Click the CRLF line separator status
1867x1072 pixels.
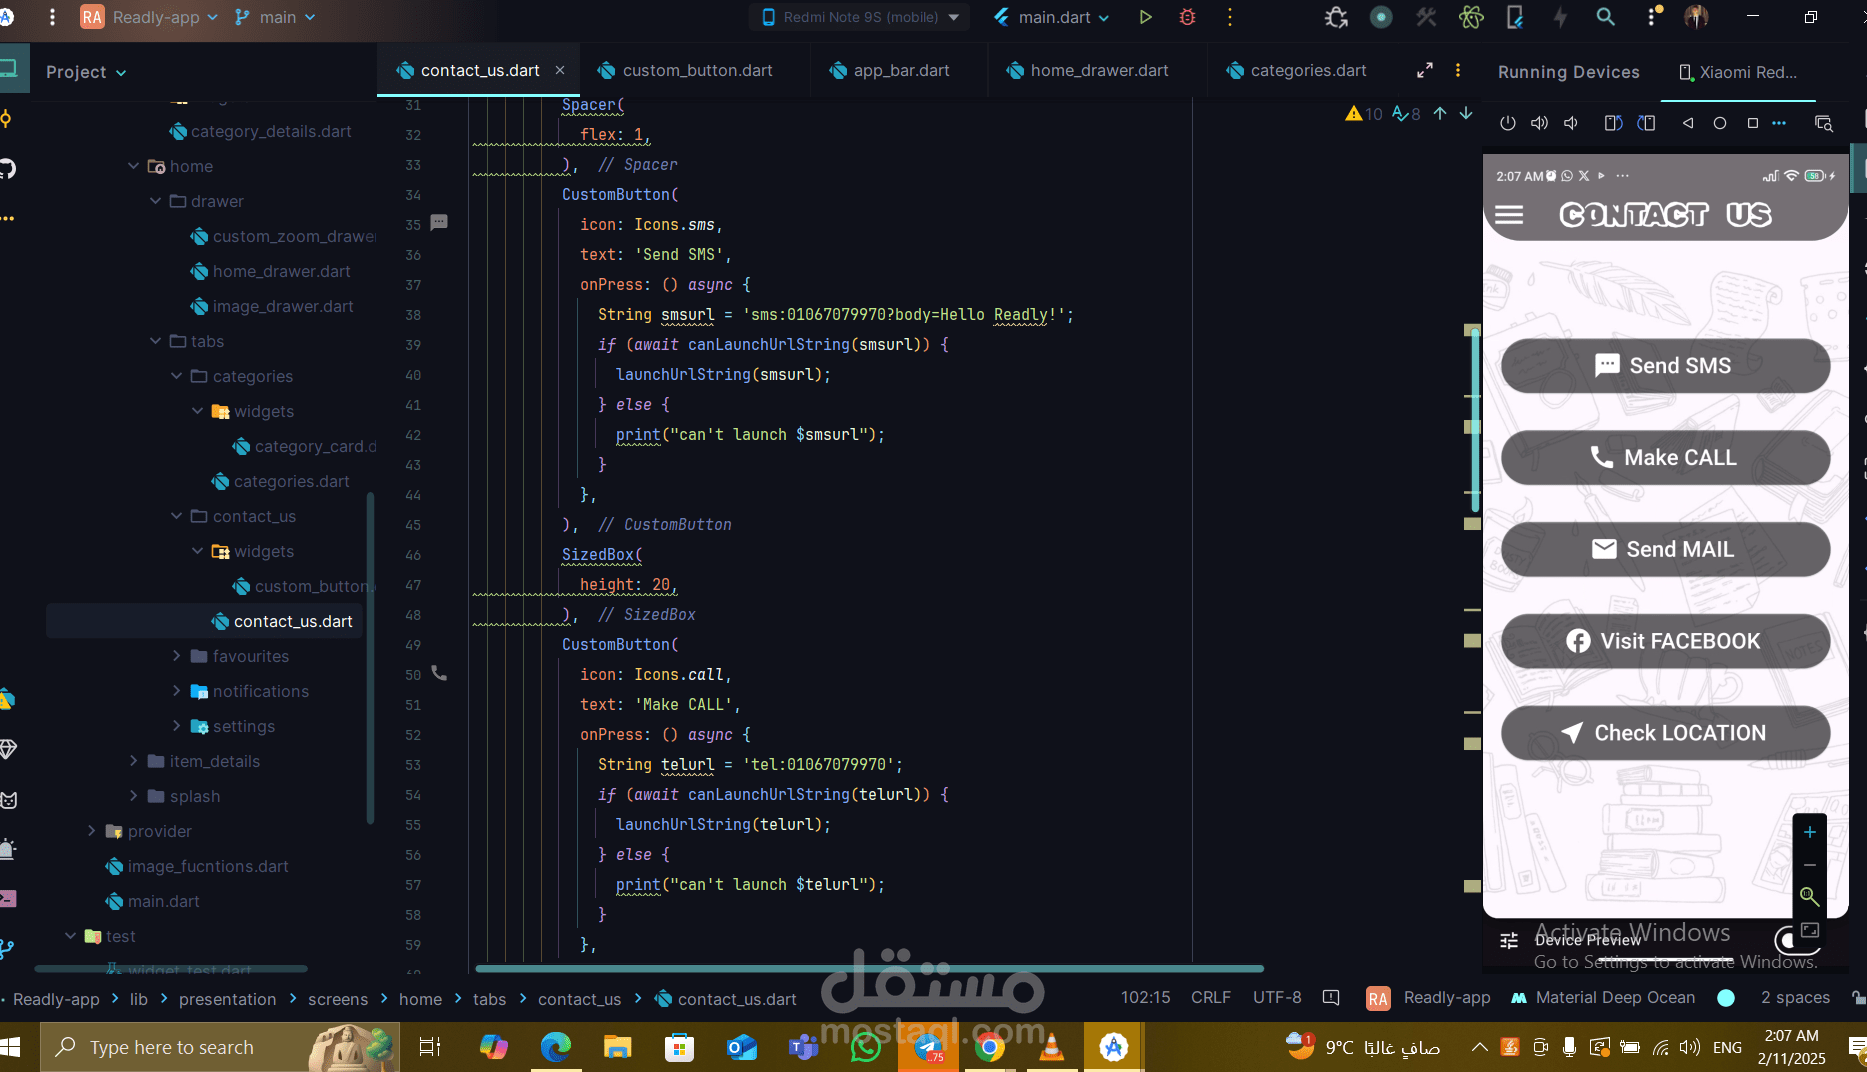coord(1210,997)
